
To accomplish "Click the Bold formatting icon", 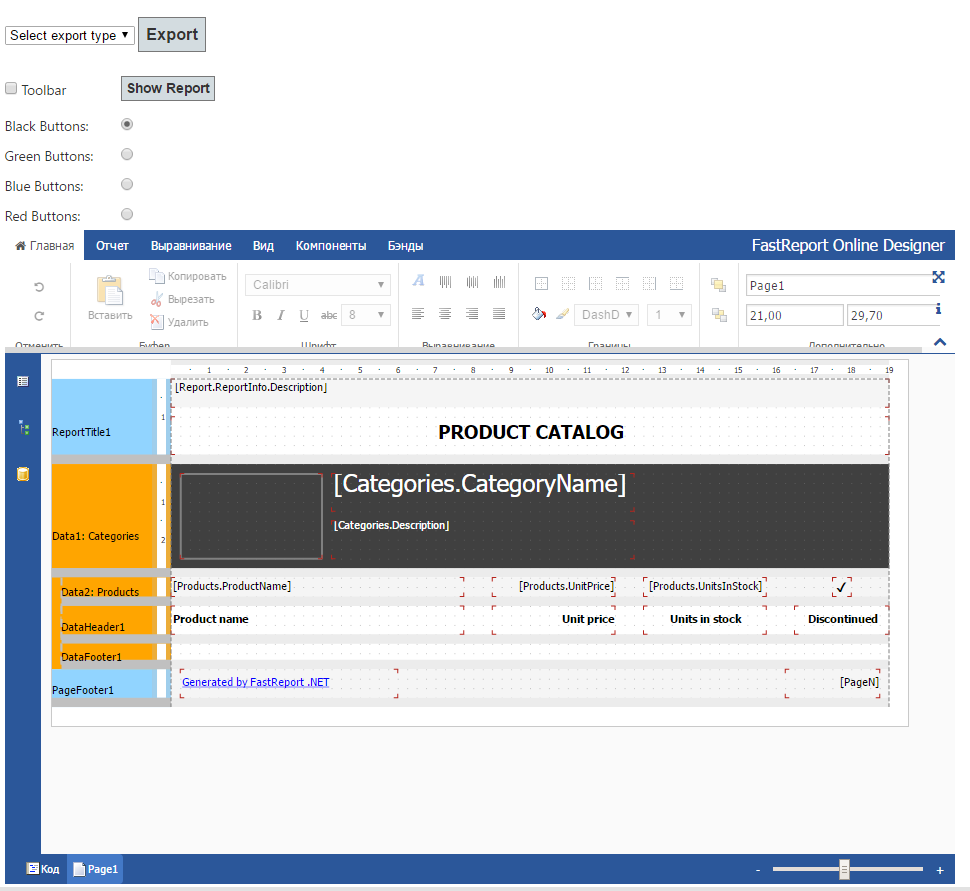I will pos(257,315).
